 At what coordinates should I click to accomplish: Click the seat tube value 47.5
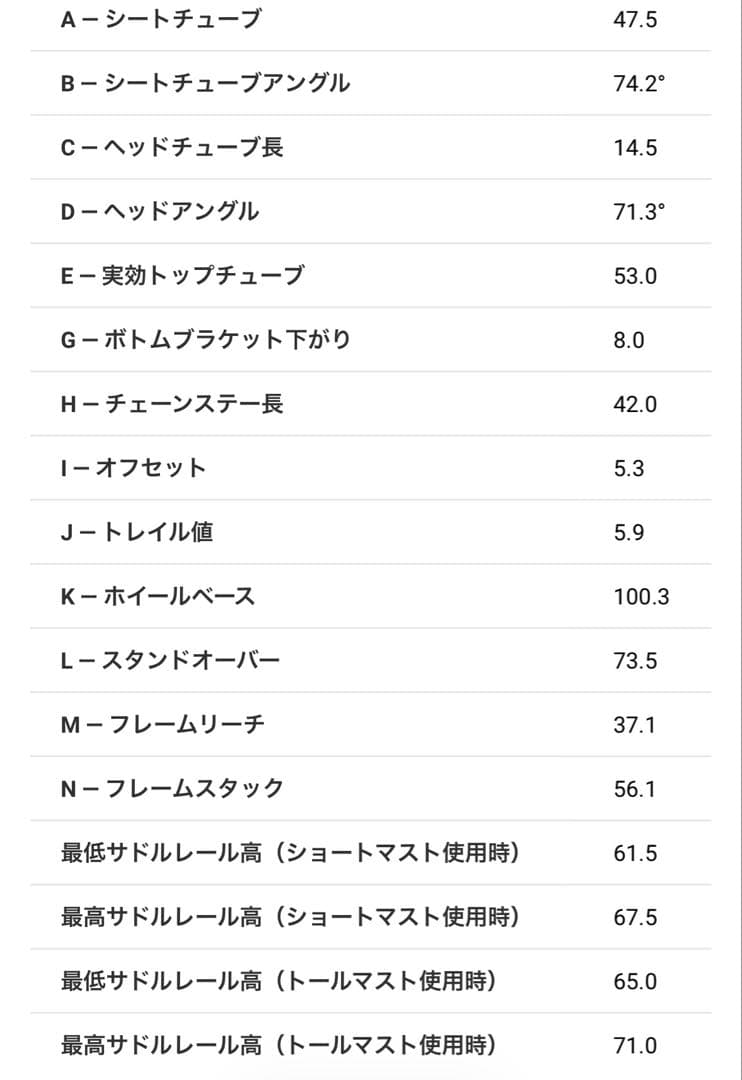[635, 19]
